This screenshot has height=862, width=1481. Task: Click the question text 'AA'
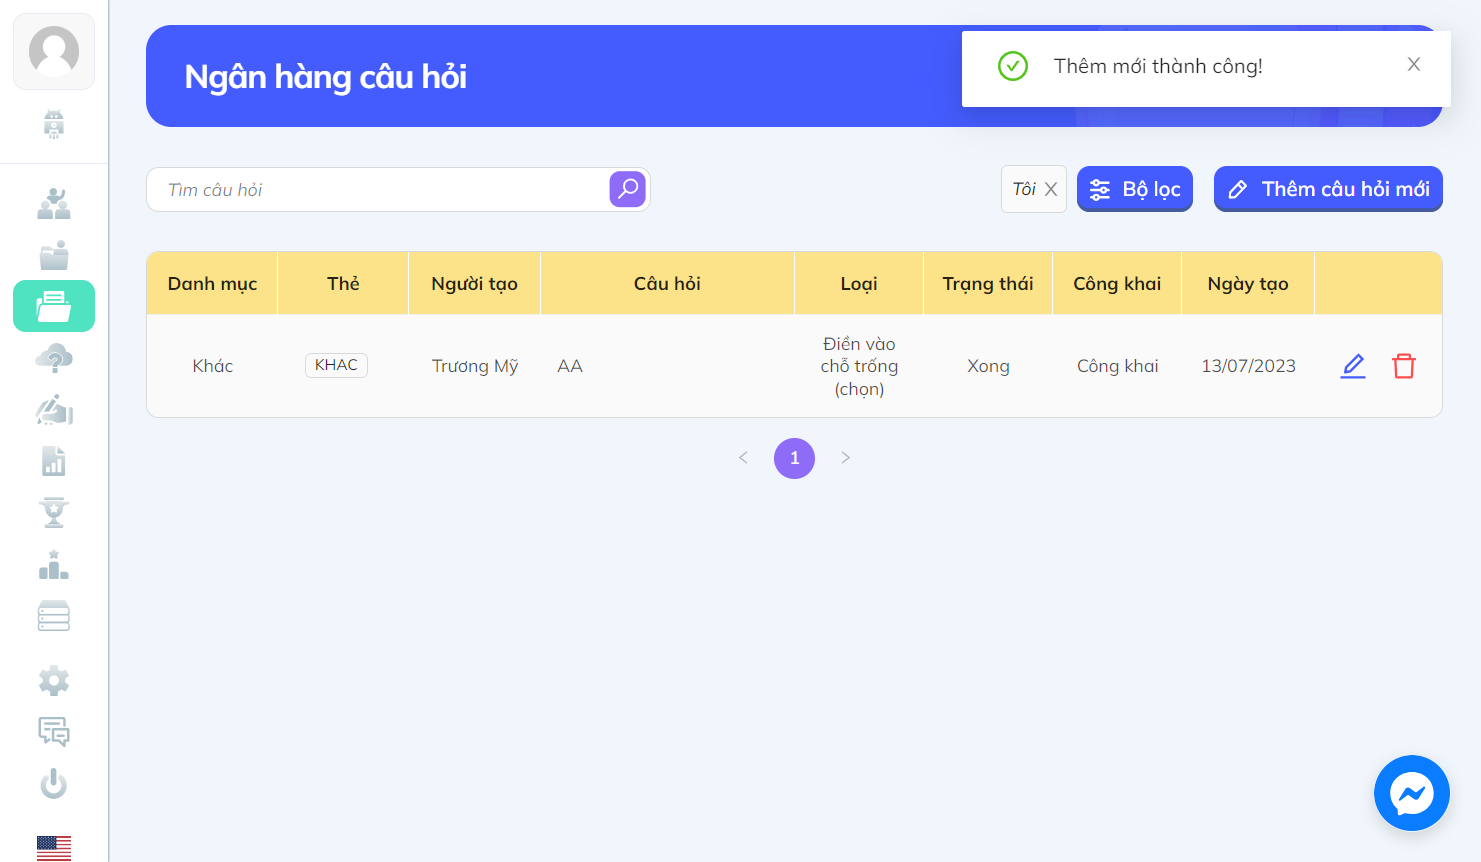(570, 366)
